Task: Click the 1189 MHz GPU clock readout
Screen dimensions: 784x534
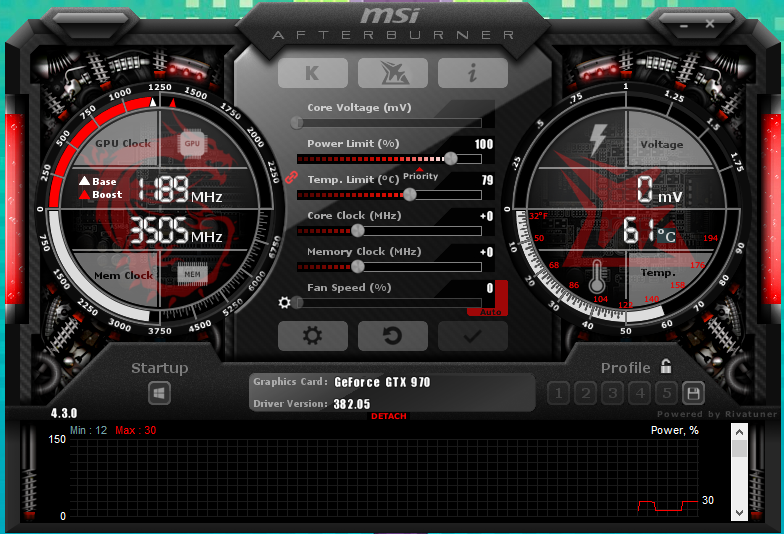Action: (179, 190)
